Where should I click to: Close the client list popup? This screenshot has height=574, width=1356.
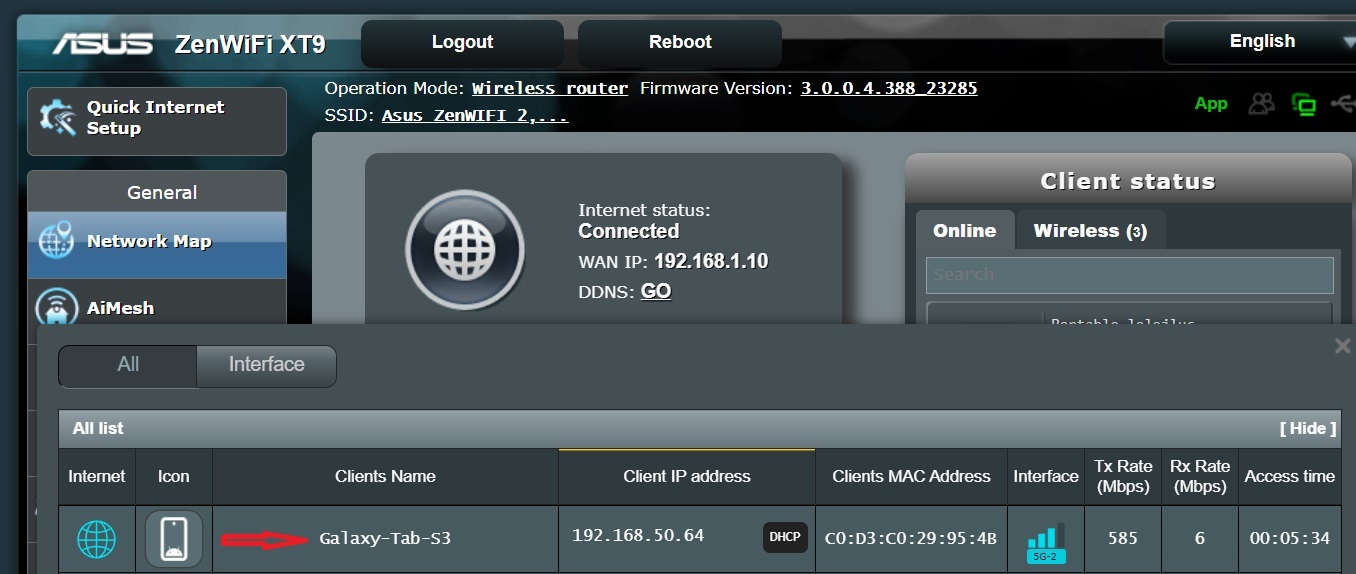(1342, 346)
